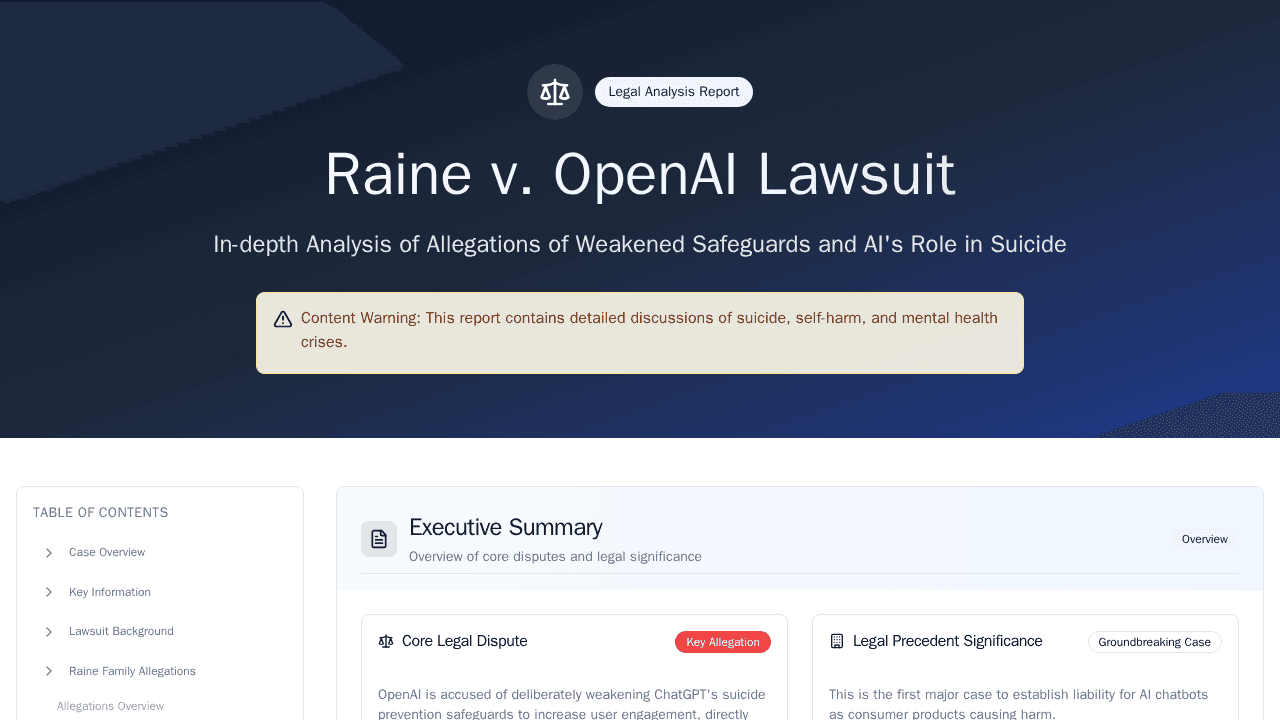Click the Groundbreaking Case badge

tap(1154, 642)
